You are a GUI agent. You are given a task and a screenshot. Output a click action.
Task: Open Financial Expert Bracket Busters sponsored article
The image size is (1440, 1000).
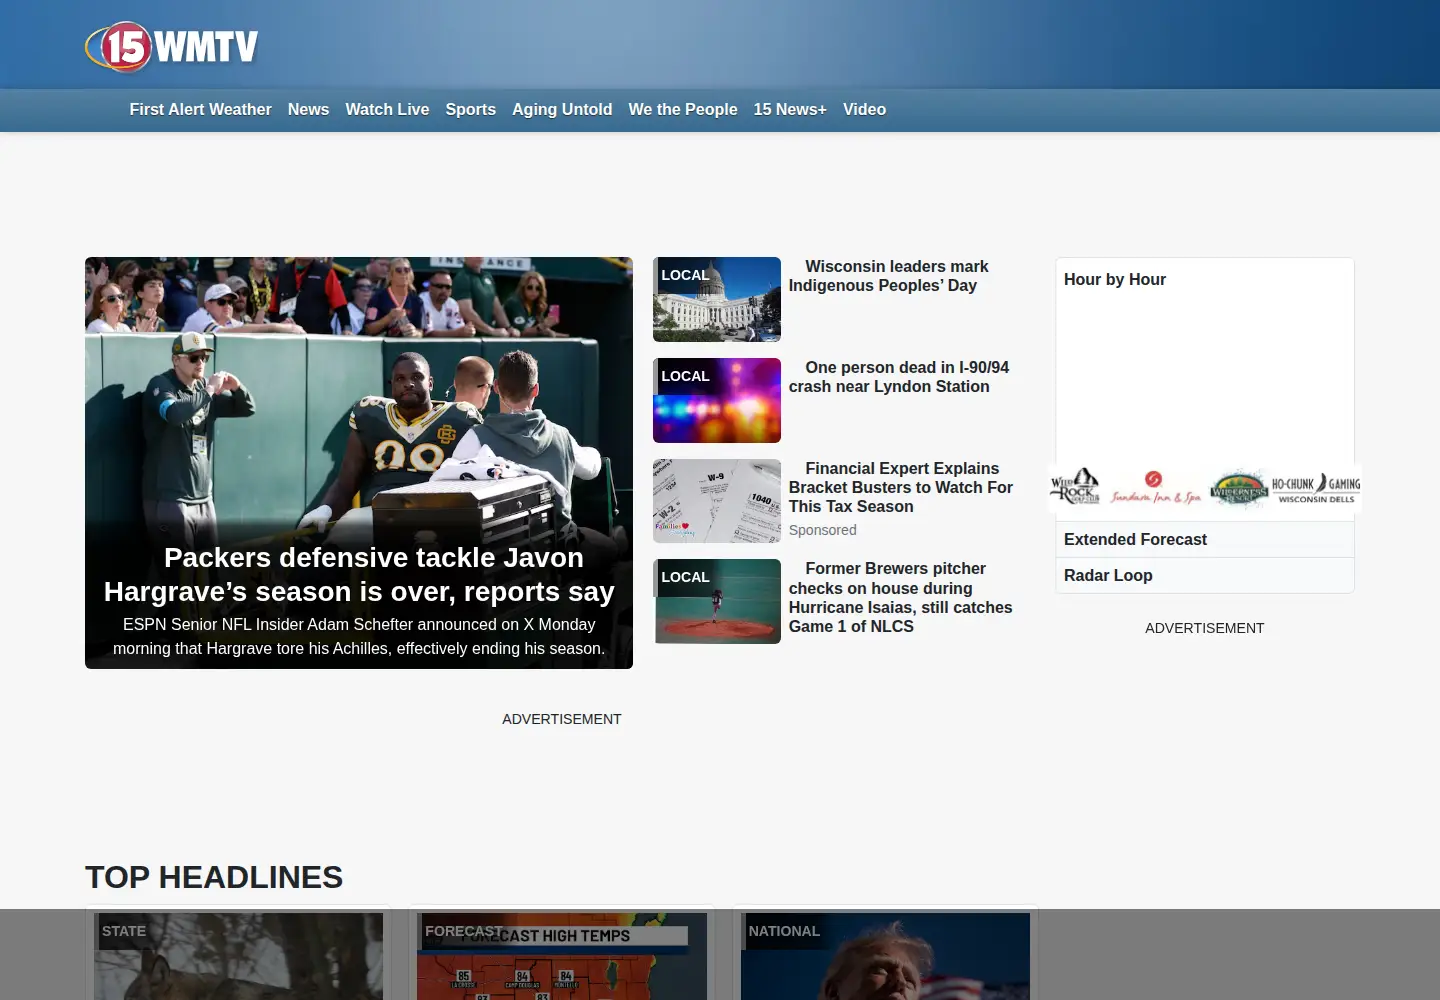(901, 487)
